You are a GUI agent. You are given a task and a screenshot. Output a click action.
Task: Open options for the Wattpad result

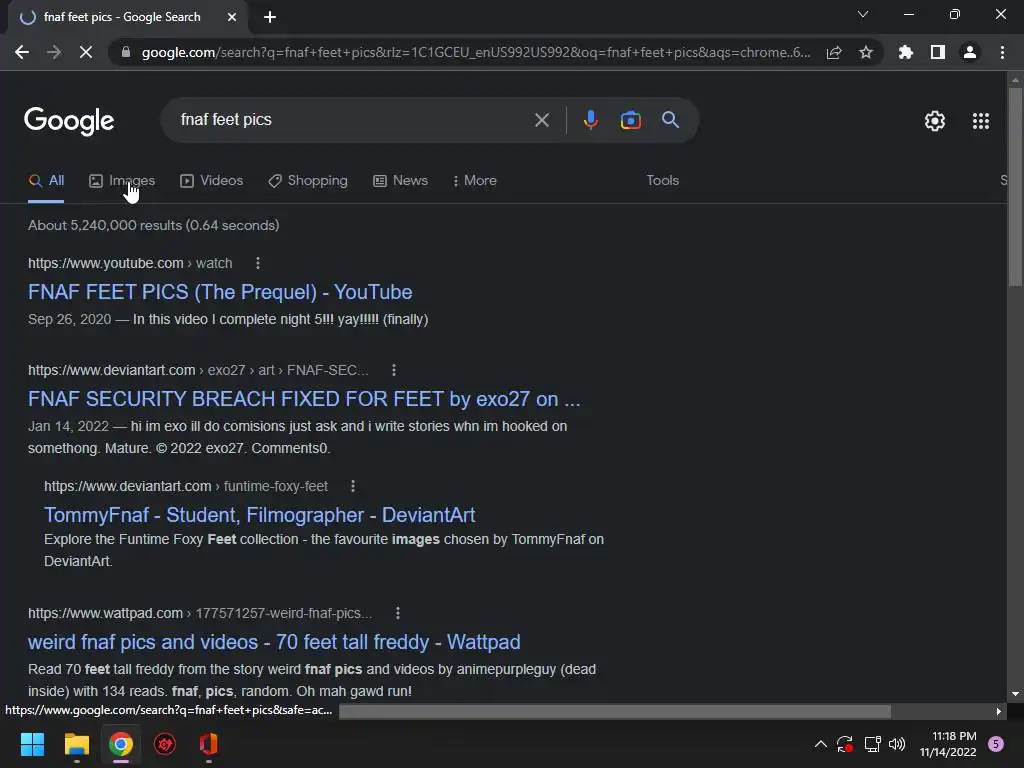click(x=398, y=613)
